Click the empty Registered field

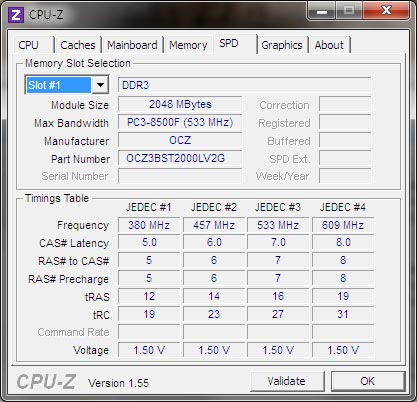pyautogui.click(x=345, y=122)
